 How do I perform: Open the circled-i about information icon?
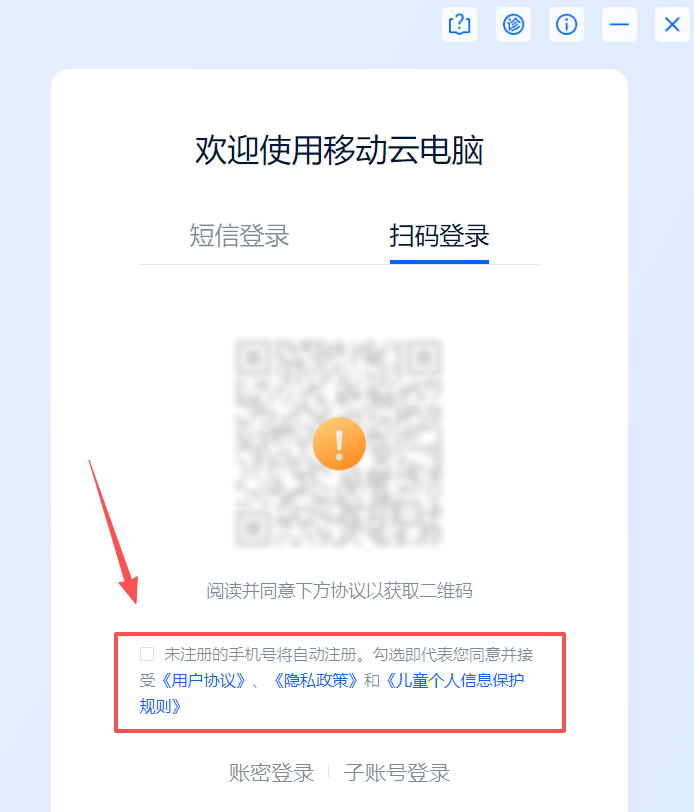(567, 24)
